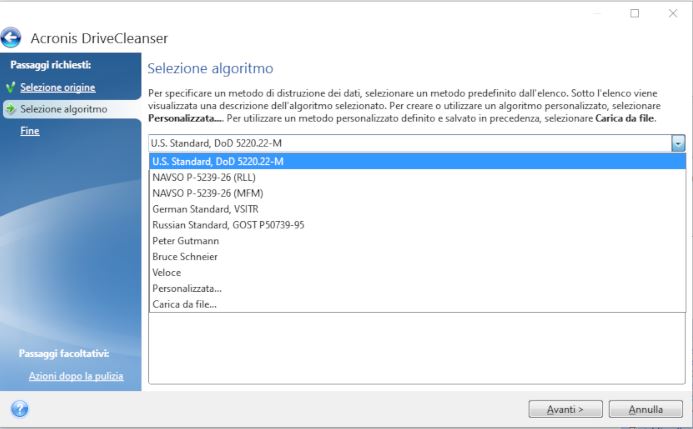Pick German Standard, VSITR

[x=418, y=209]
